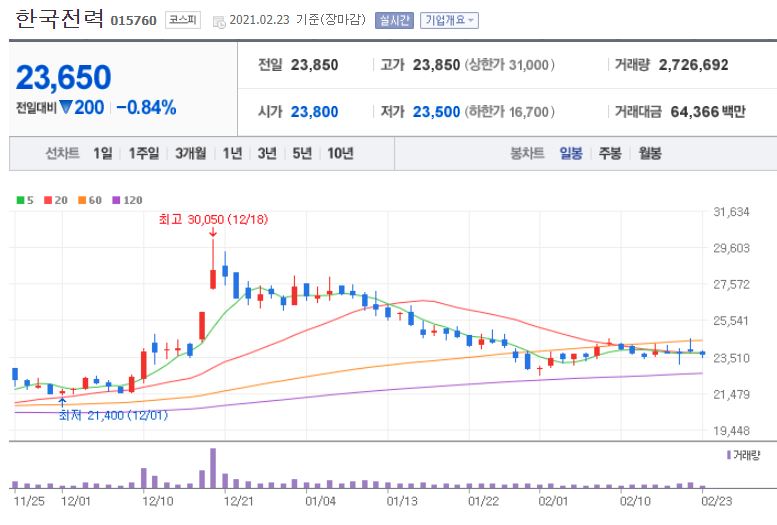Click the 코스피 market badge

click(182, 20)
